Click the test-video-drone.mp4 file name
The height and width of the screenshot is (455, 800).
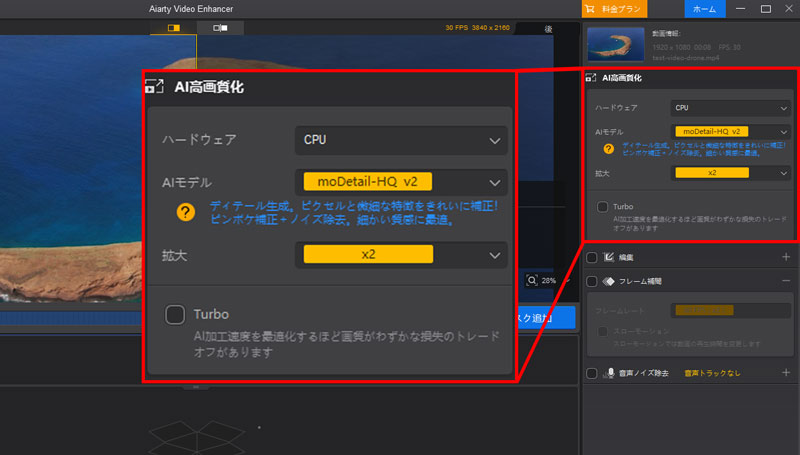pyautogui.click(x=686, y=58)
